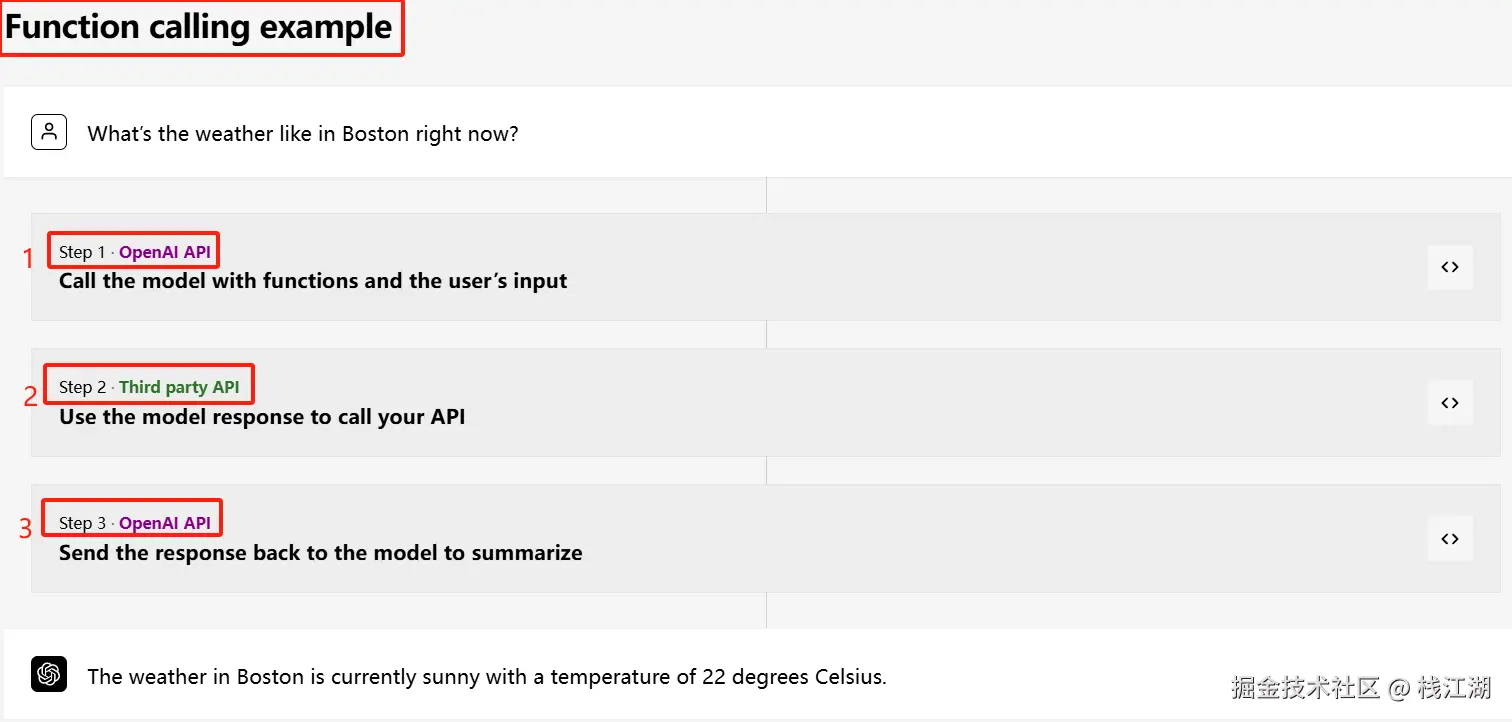Screen dimensions: 1512x722
Task: Click the "Step 2" label text
Action: pyautogui.click(x=82, y=387)
